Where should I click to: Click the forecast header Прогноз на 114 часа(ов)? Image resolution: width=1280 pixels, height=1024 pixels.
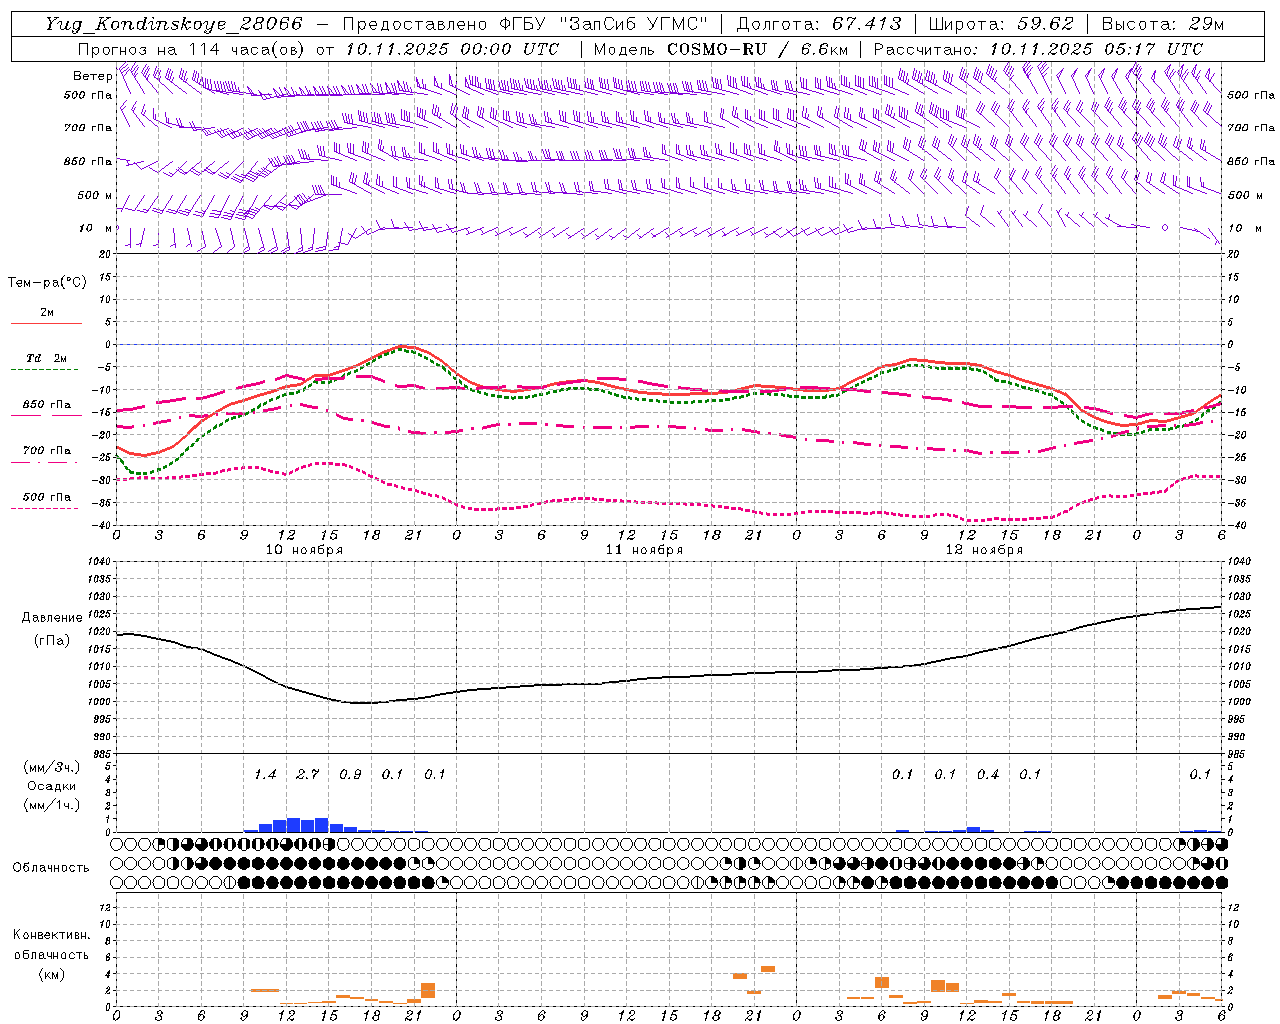pos(192,49)
